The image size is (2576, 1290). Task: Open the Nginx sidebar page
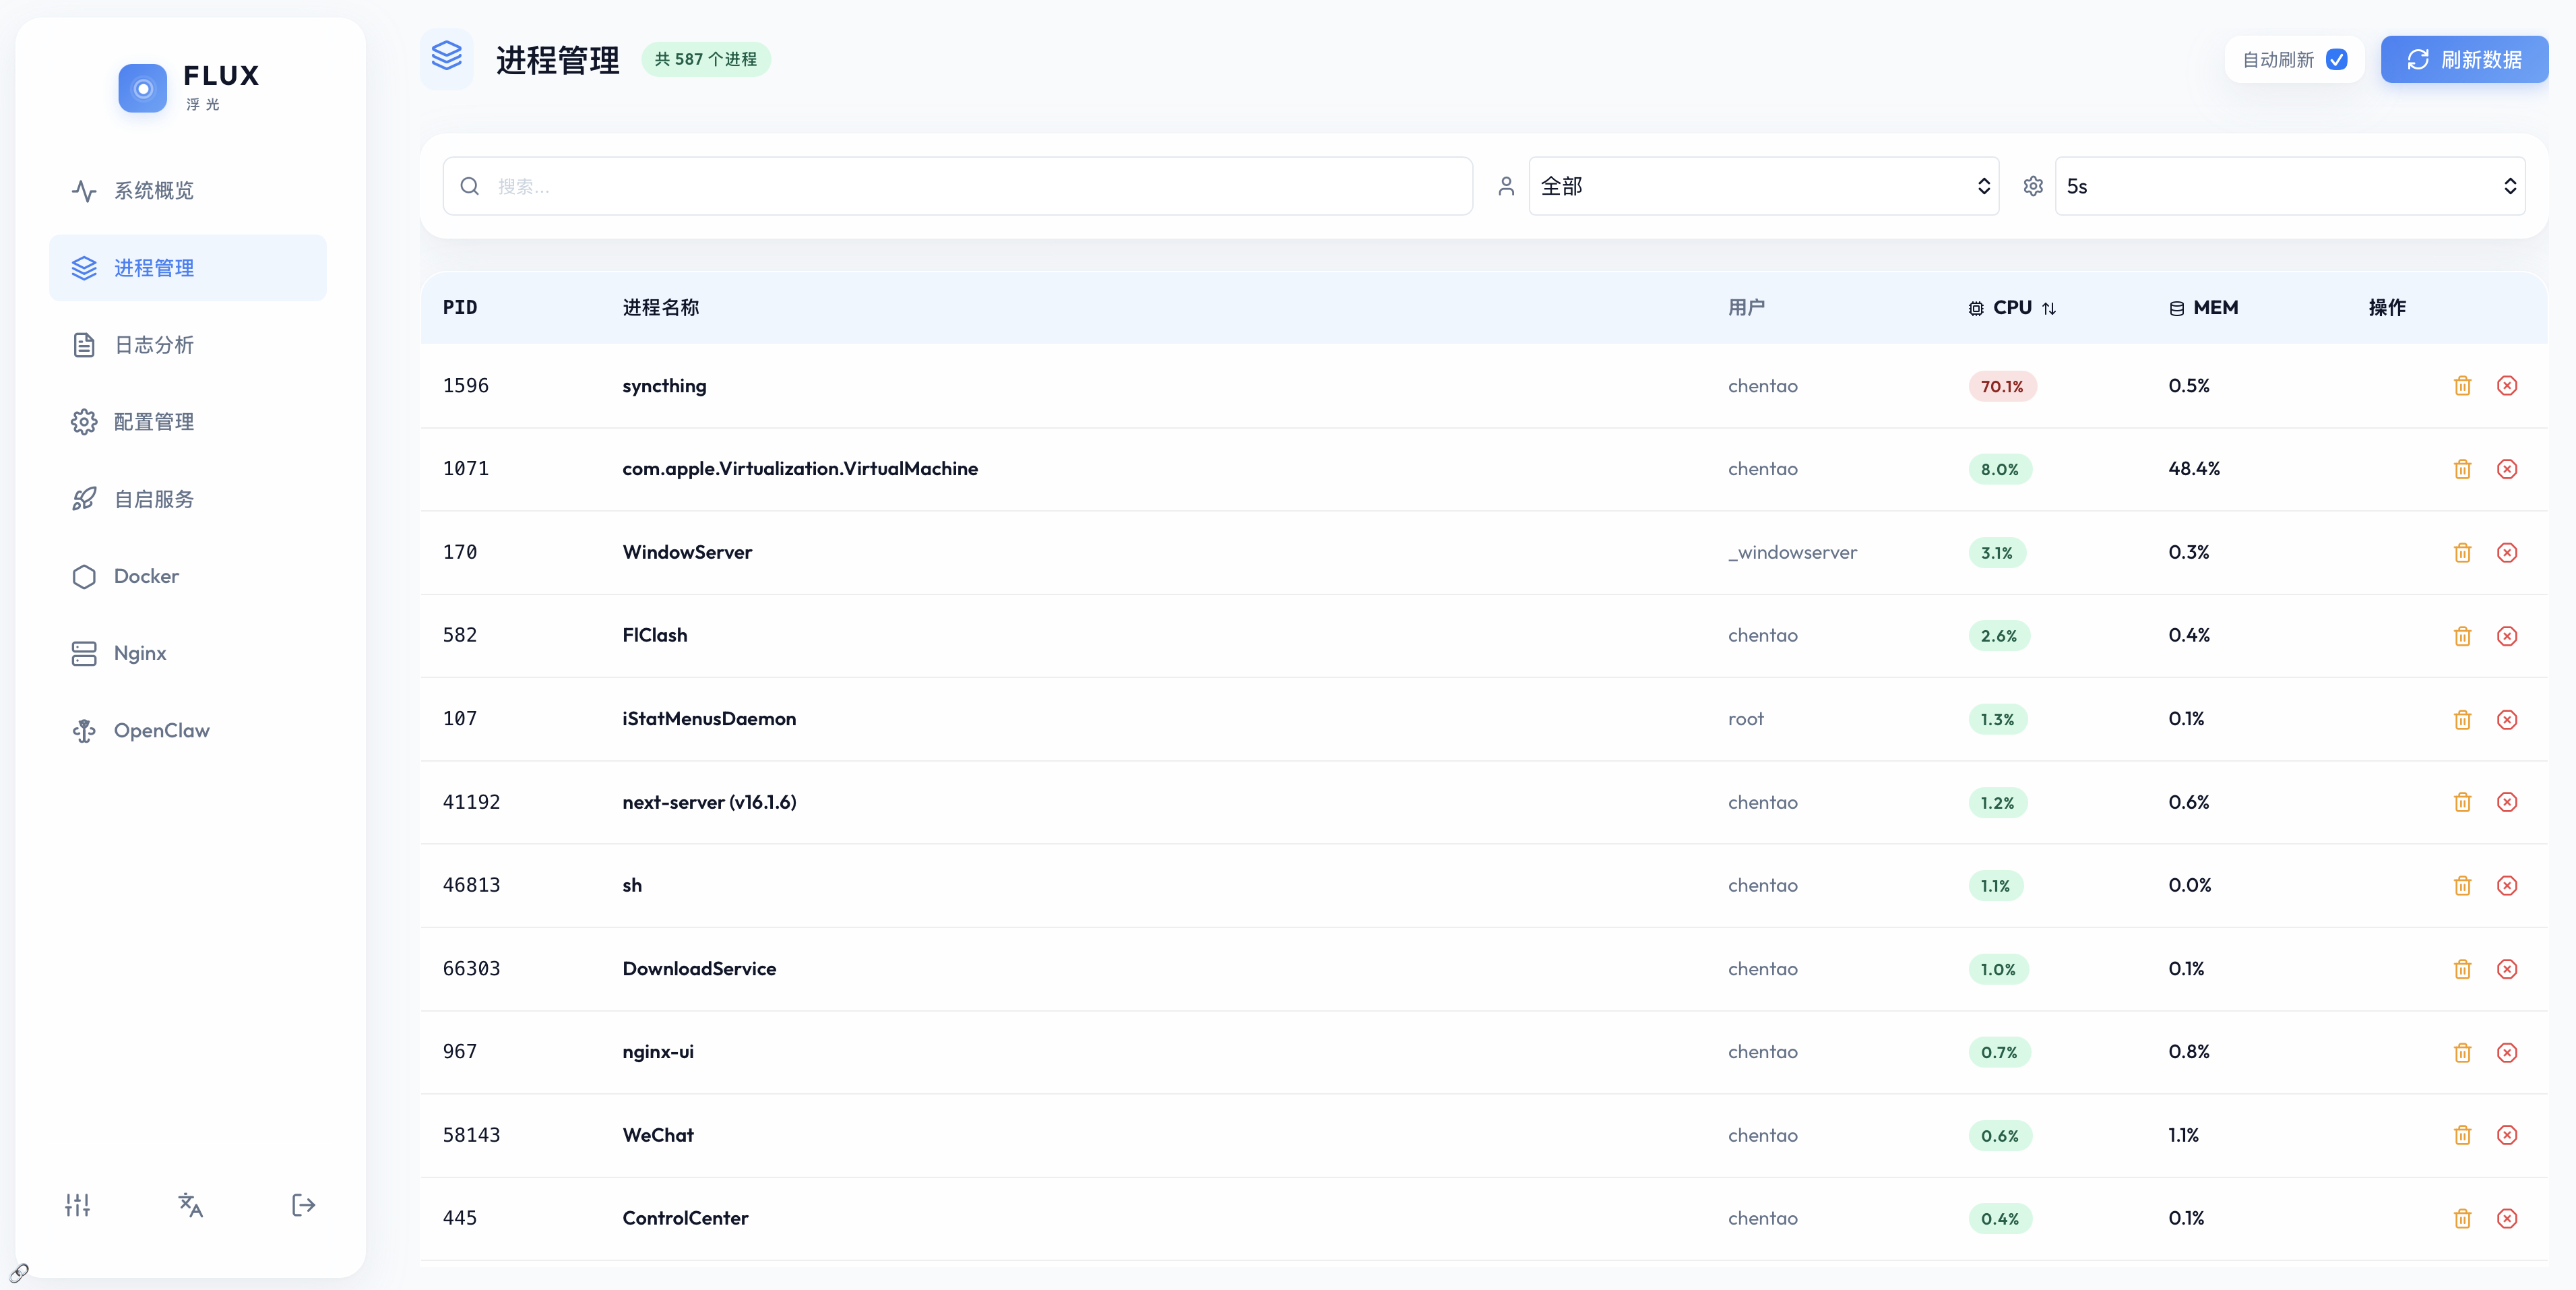[140, 653]
